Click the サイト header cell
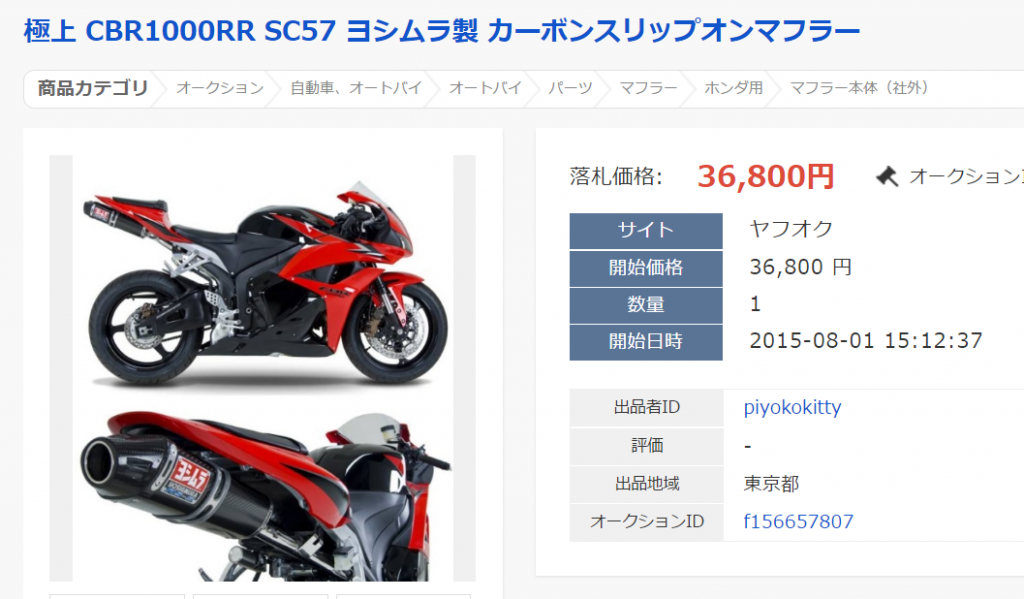 tap(646, 231)
